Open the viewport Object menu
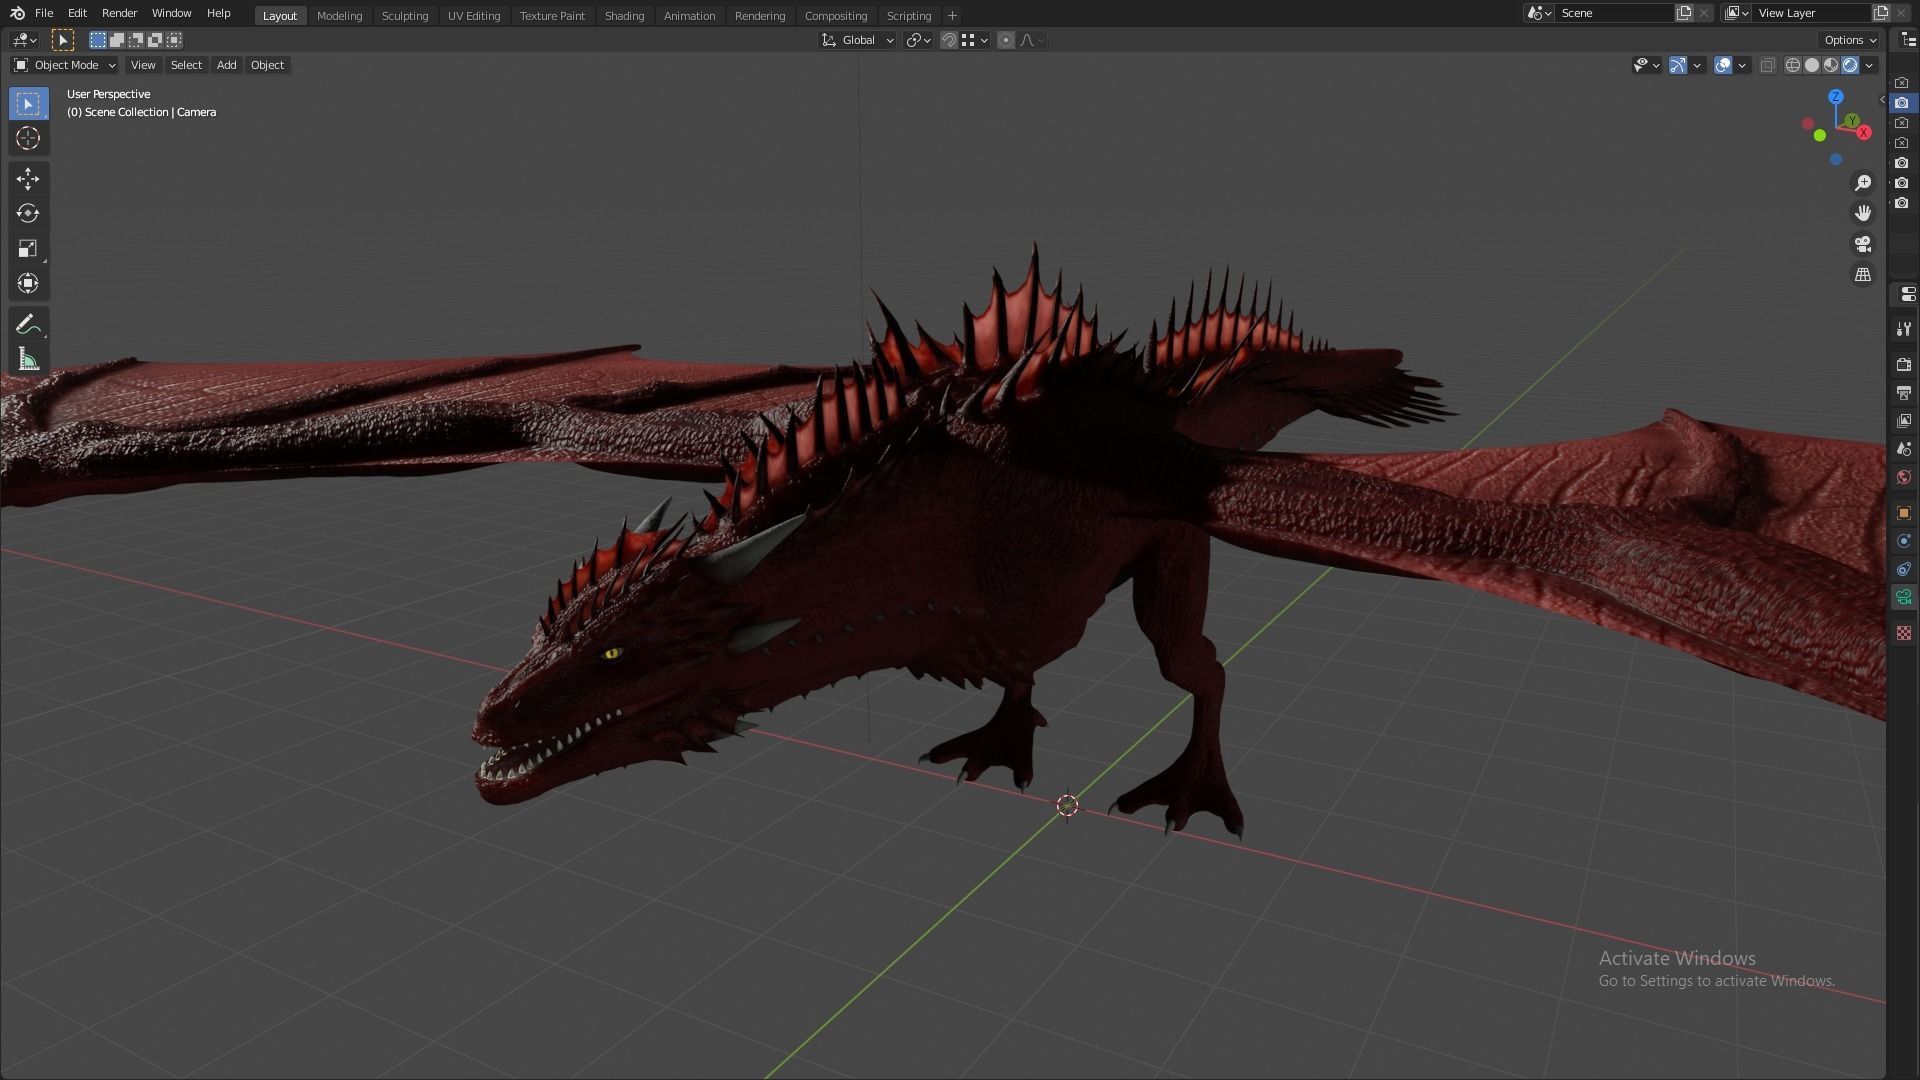This screenshot has height=1080, width=1920. pyautogui.click(x=267, y=65)
